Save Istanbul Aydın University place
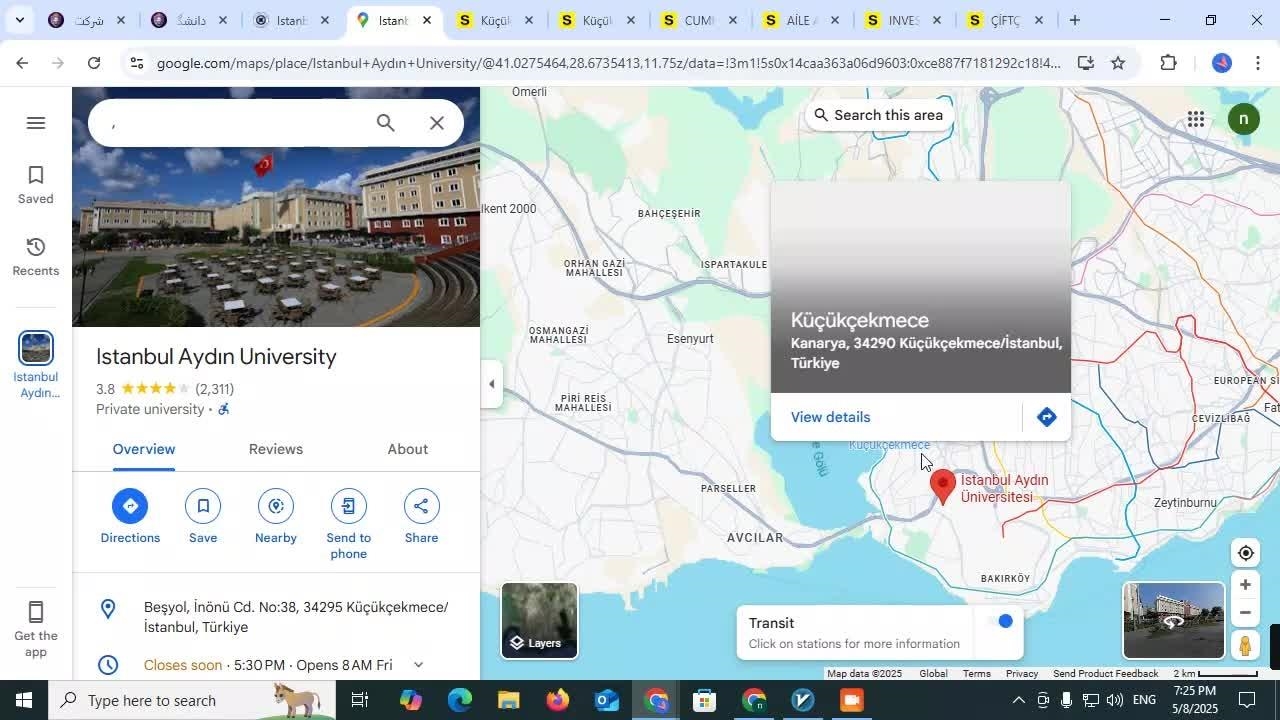Screen dimensions: 1280x720 (x=203, y=506)
